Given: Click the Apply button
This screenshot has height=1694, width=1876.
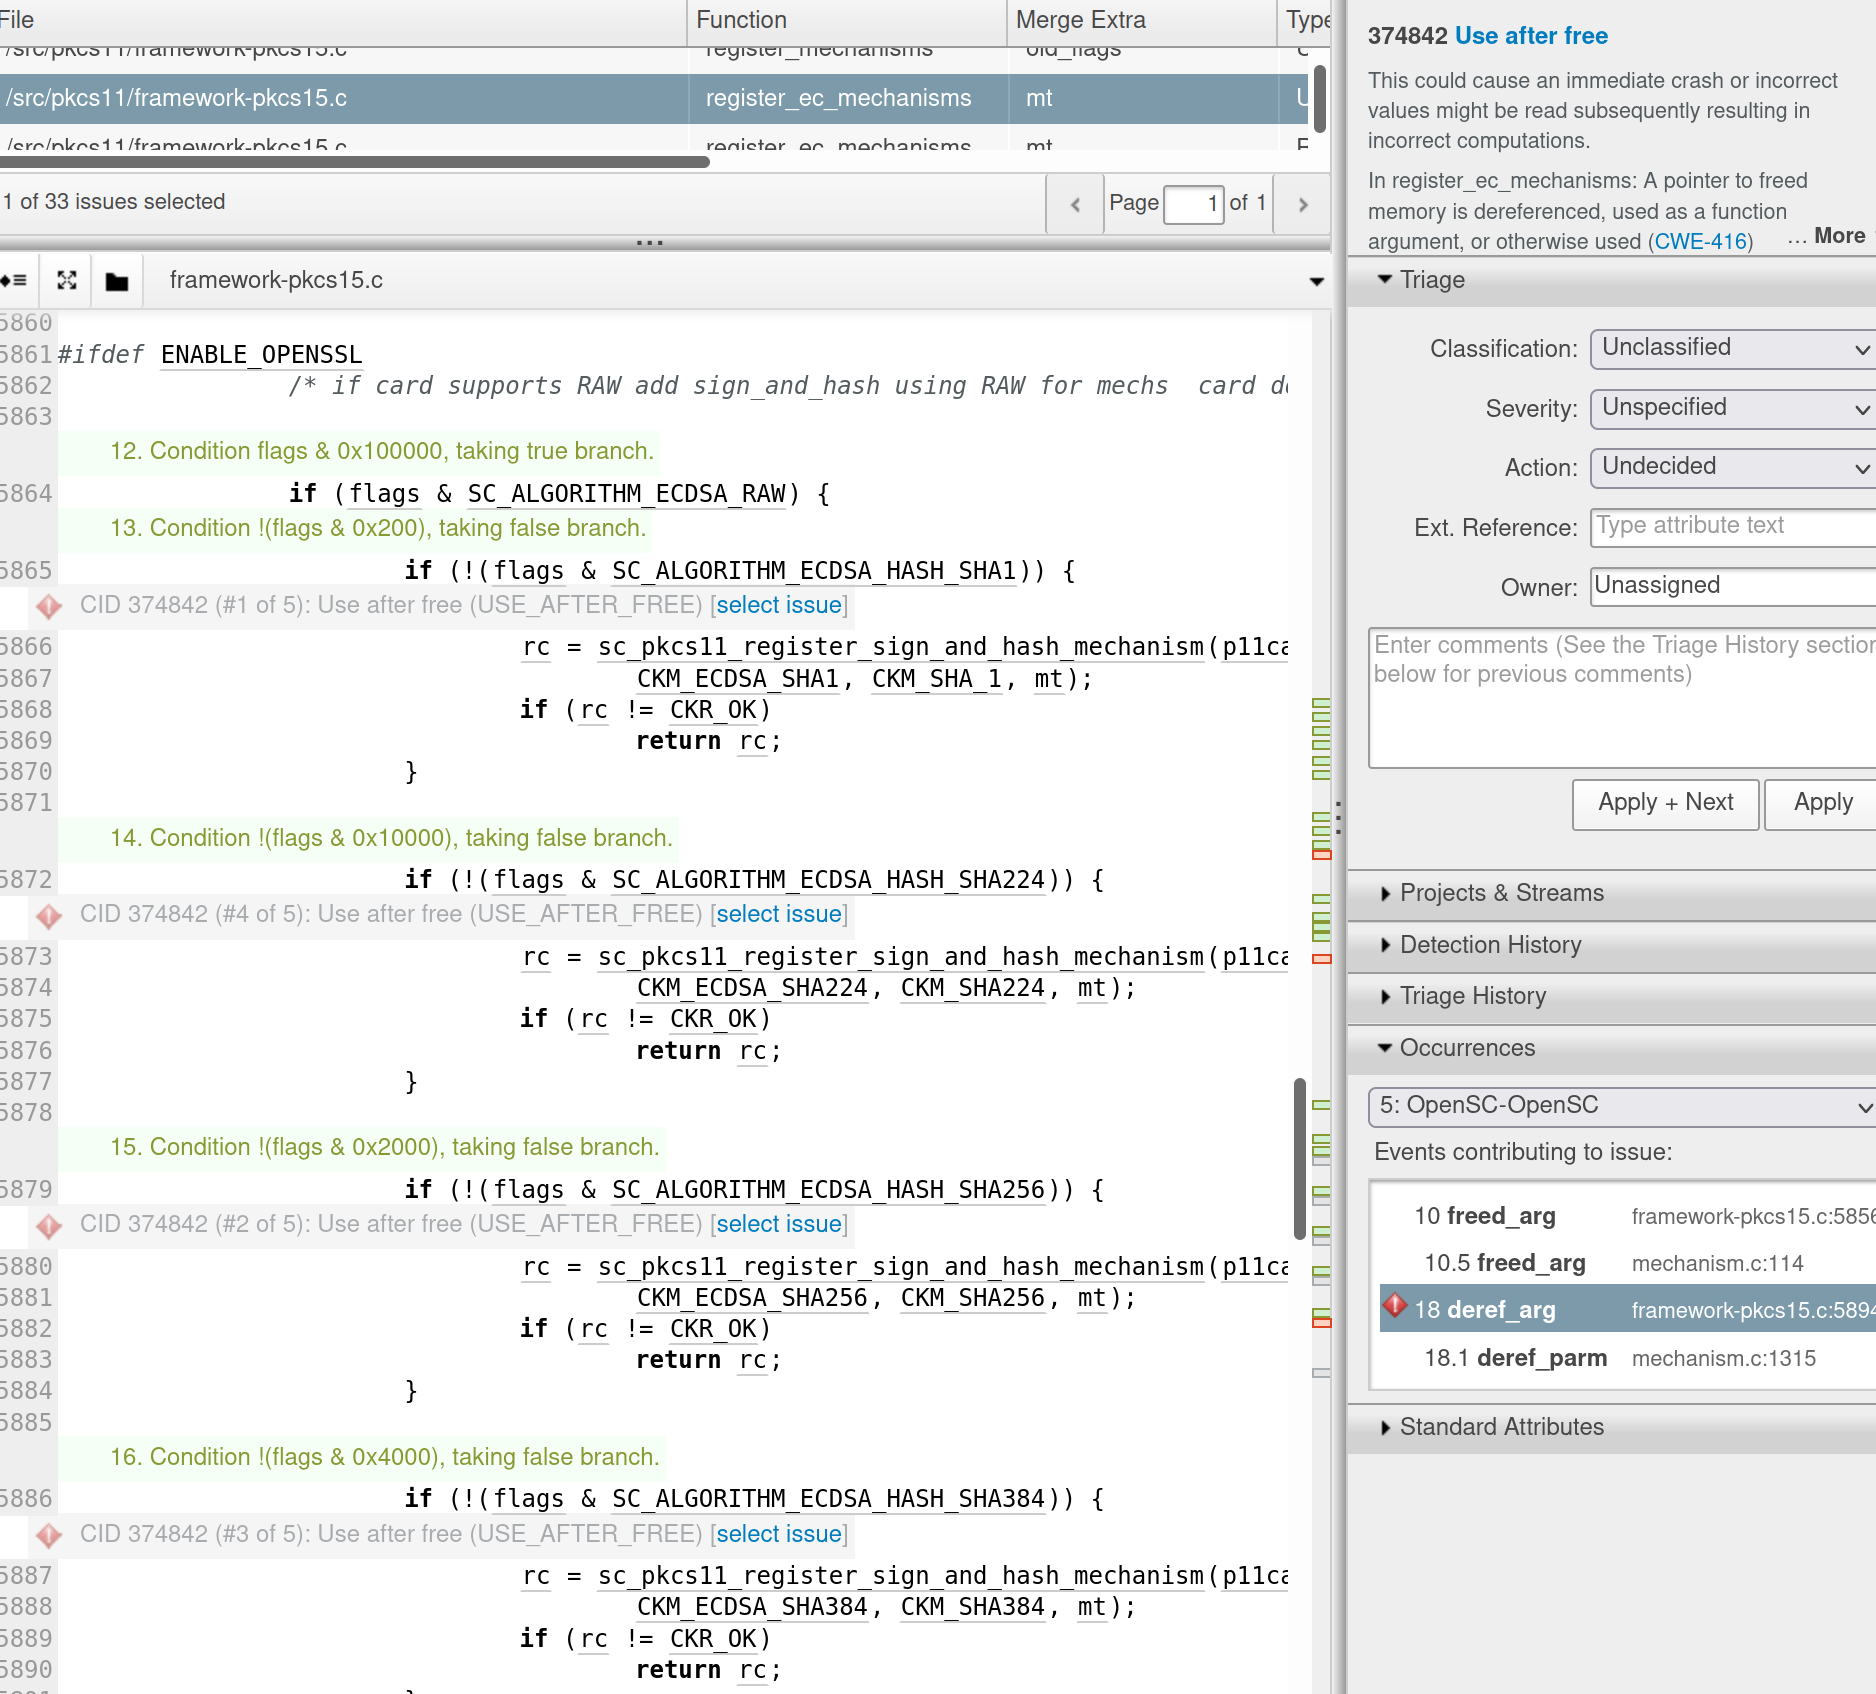Looking at the screenshot, I should pyautogui.click(x=1821, y=803).
